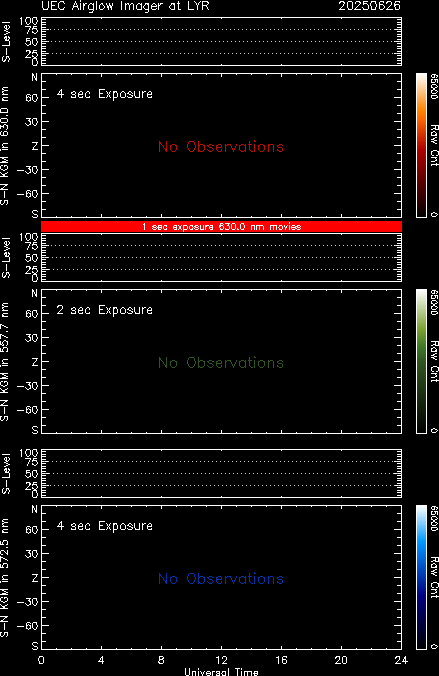Click the blue Raw Cnt colorbar
The width and height of the screenshot is (439, 676).
[x=421, y=577]
